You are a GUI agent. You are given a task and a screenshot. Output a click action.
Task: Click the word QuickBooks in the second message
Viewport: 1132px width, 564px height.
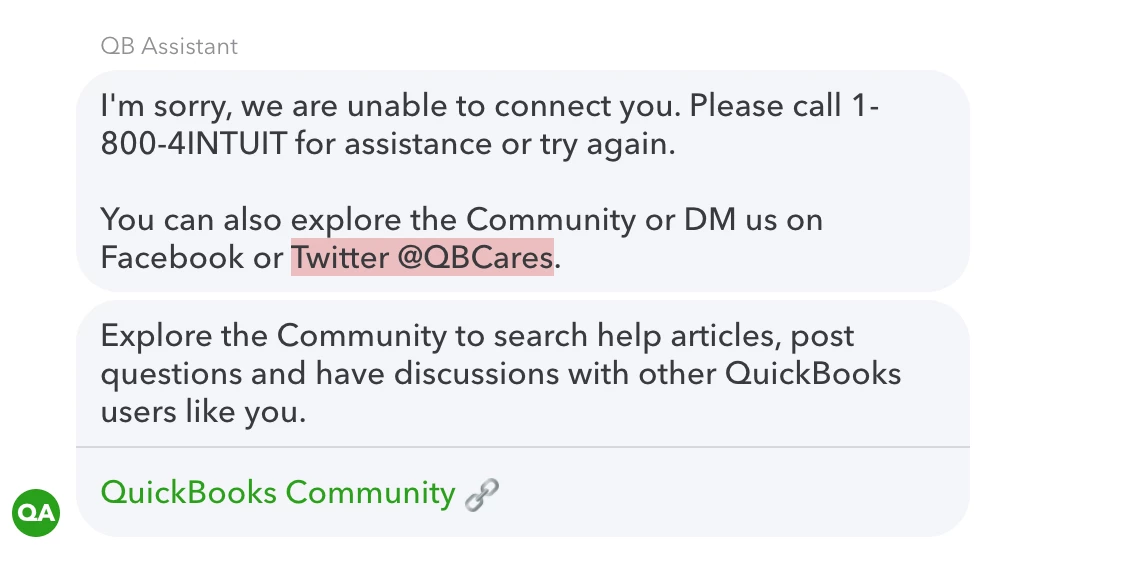813,374
